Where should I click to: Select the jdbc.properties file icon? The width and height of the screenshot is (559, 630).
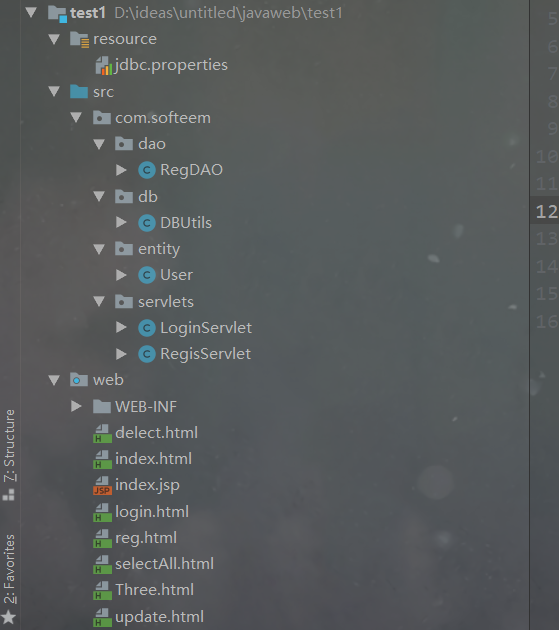point(104,65)
